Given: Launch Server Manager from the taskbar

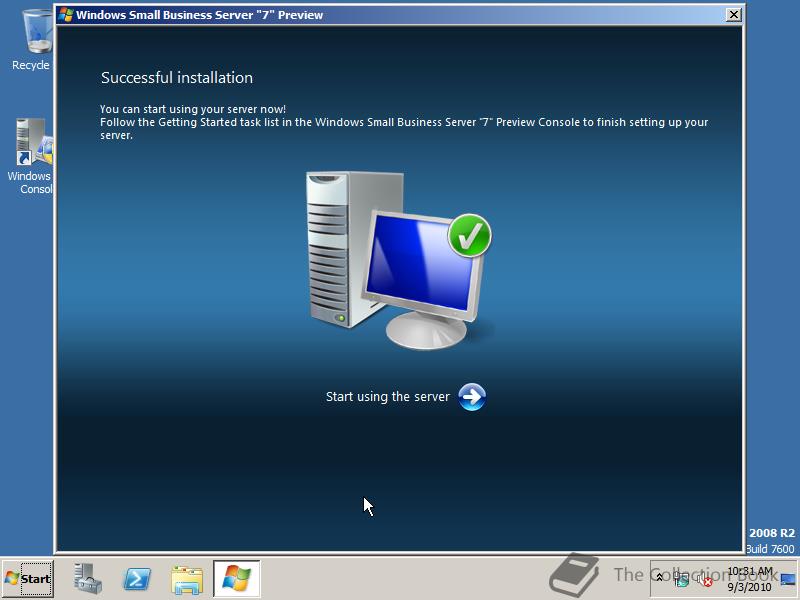Looking at the screenshot, I should [x=88, y=579].
